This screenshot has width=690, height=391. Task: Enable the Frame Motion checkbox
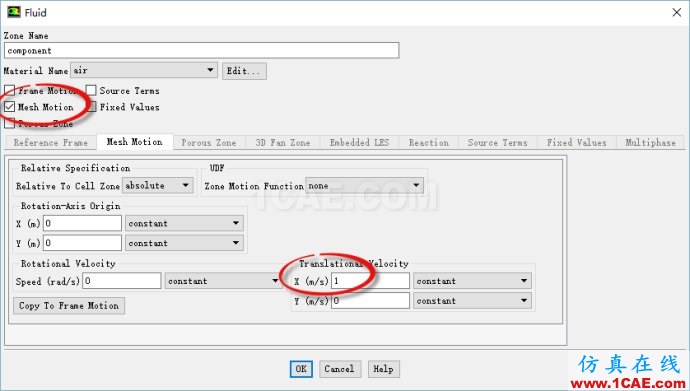[x=10, y=91]
